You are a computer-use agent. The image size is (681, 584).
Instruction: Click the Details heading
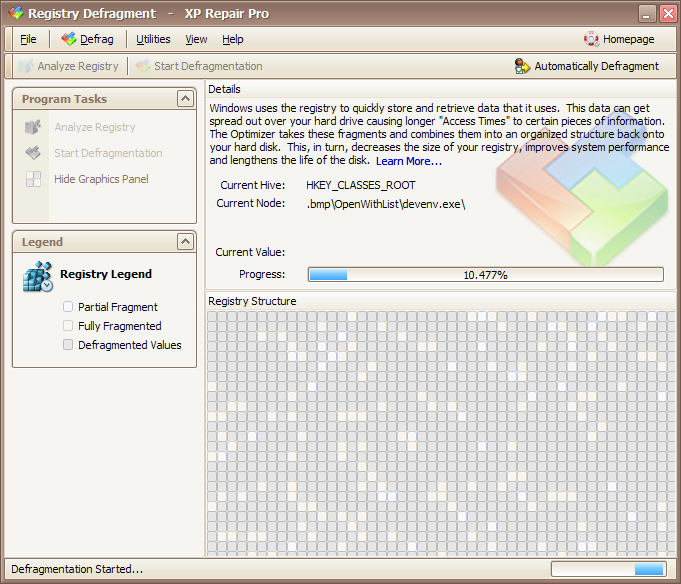tap(224, 89)
